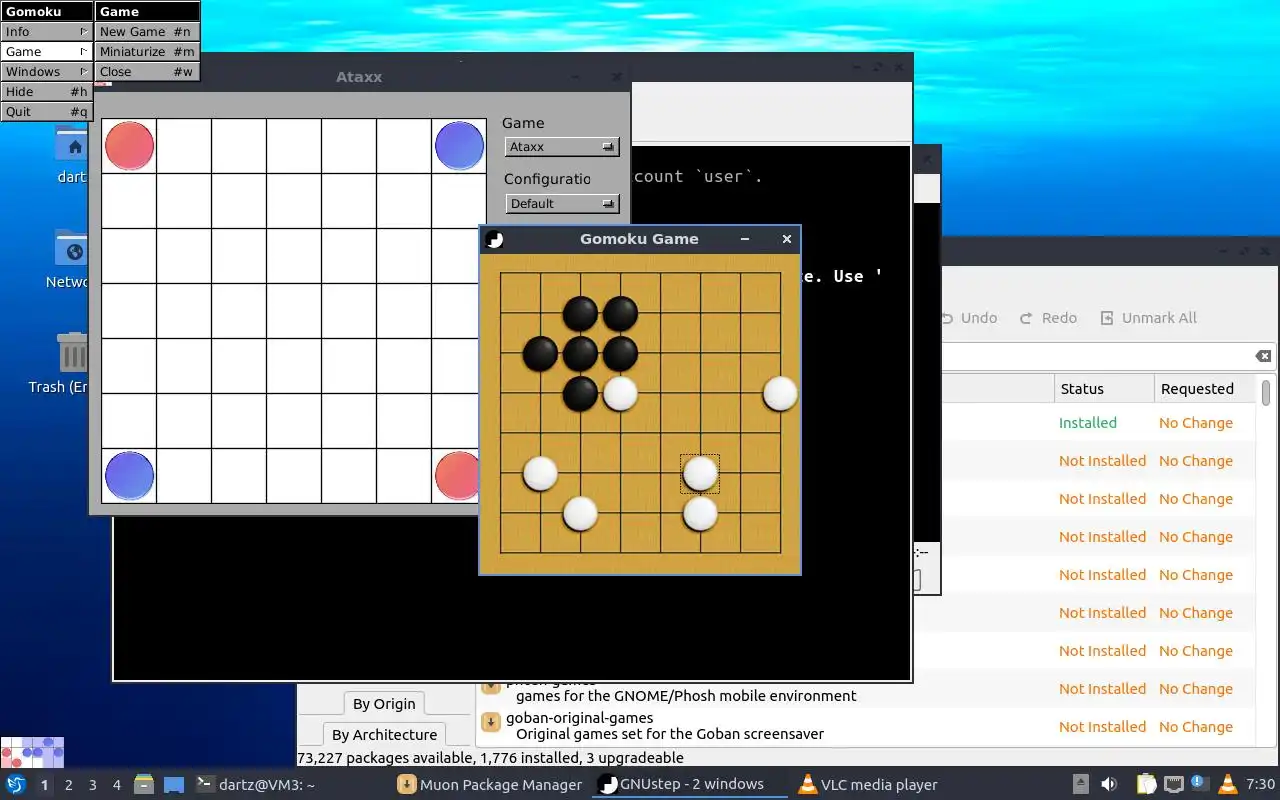Sort by the Status column header in Muon
The width and height of the screenshot is (1280, 800).
(1103, 389)
